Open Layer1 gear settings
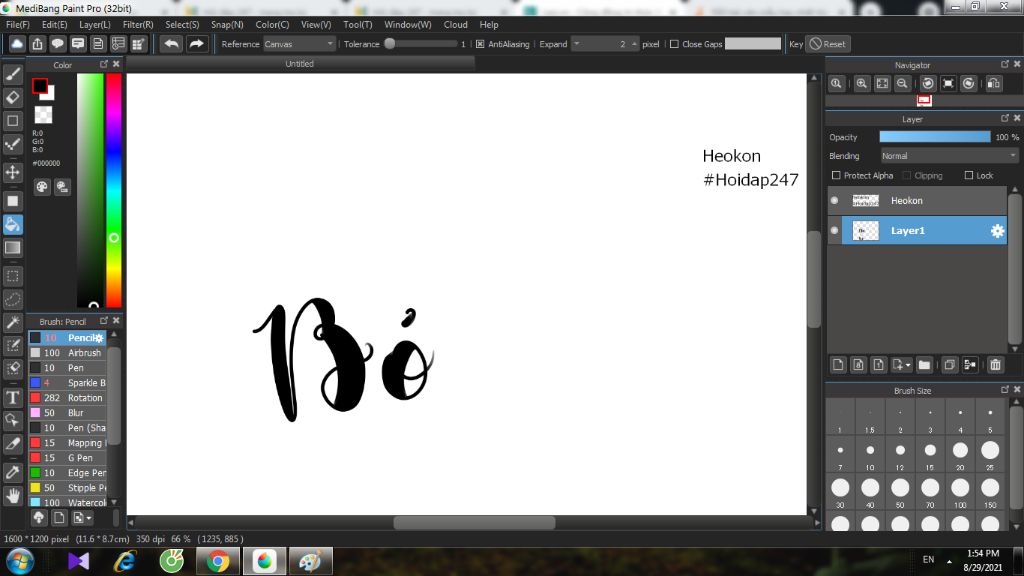Viewport: 1024px width, 576px height. coord(997,231)
